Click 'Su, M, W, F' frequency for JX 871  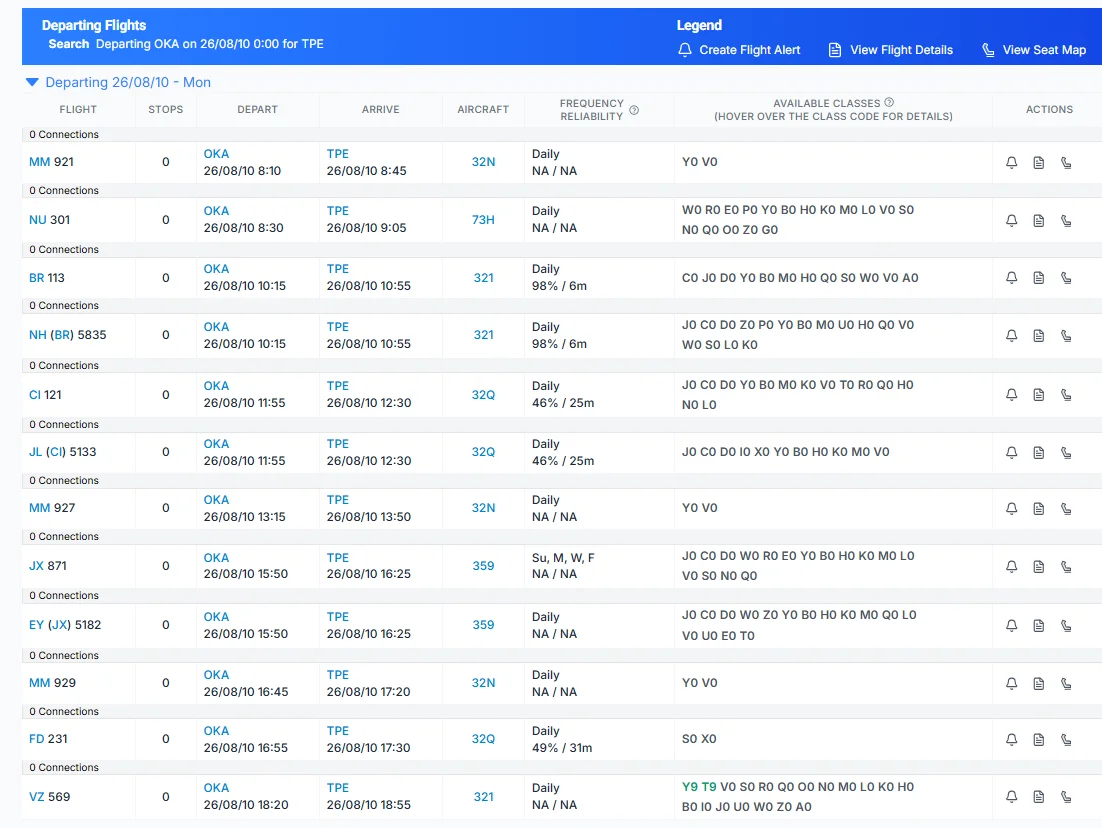[563, 558]
